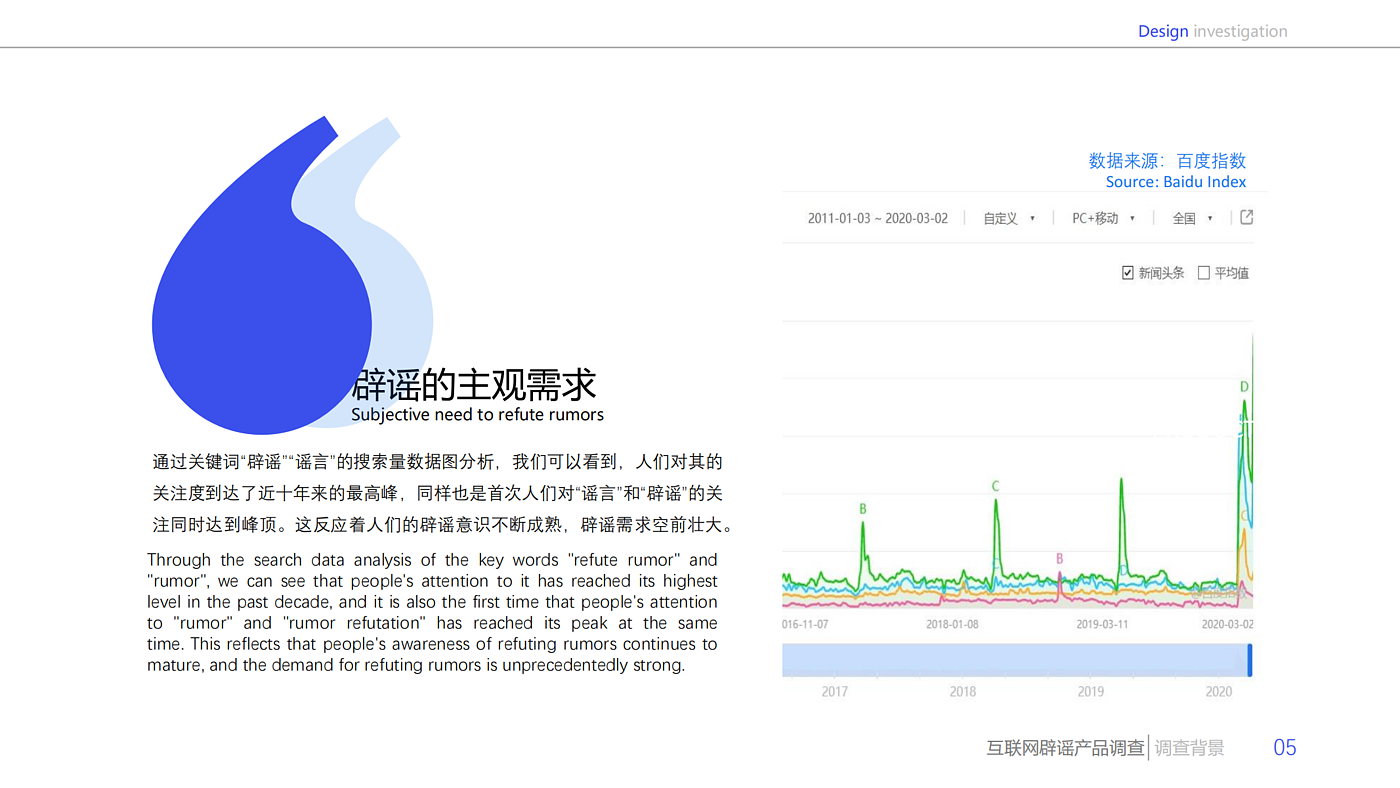Viewport: 1400px width, 788px height.
Task: Enable the 平均值 checkbox
Action: (1204, 273)
